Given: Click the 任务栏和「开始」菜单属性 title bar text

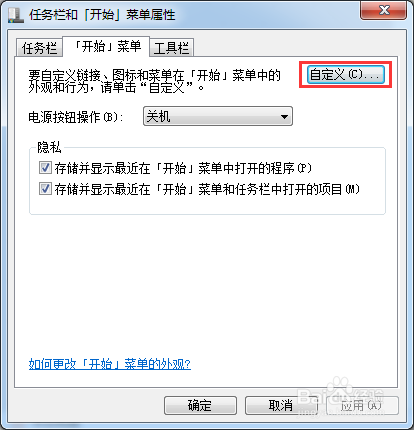Looking at the screenshot, I should (x=102, y=15).
